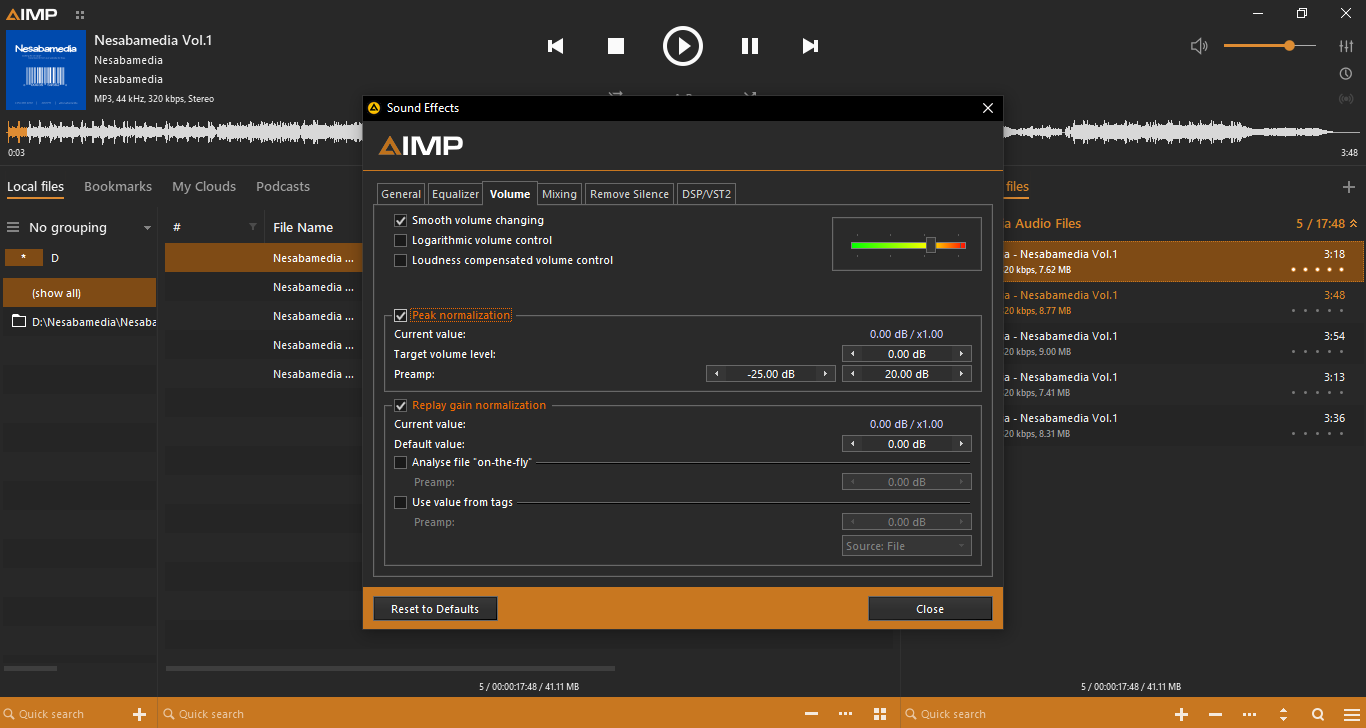Open the Source: File combo box
This screenshot has height=728, width=1366.
point(906,546)
